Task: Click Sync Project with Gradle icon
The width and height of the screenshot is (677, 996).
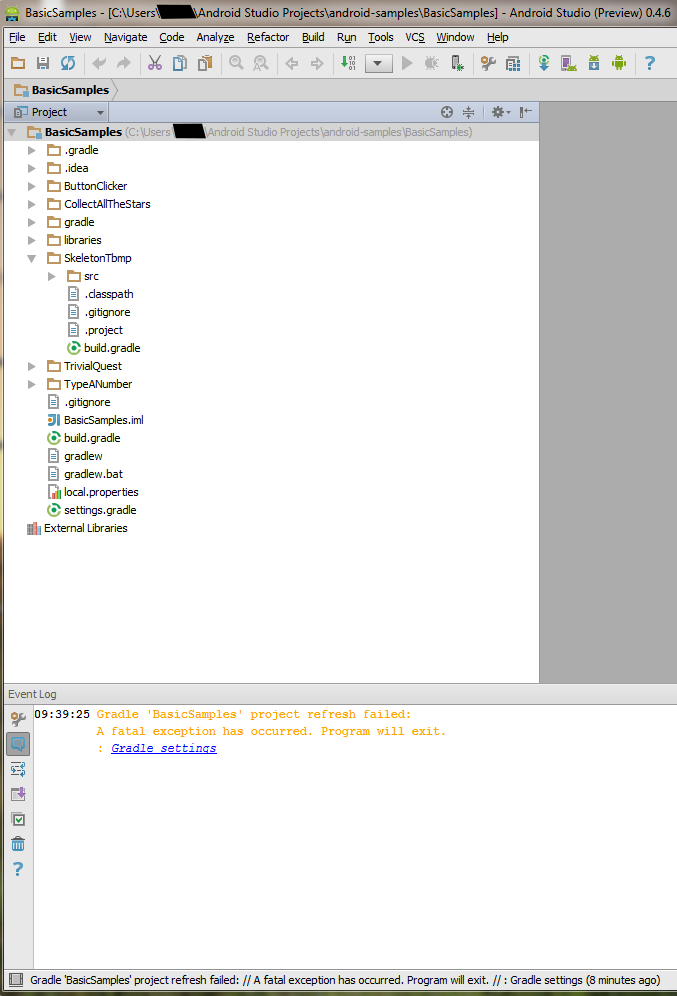Action: [x=544, y=63]
